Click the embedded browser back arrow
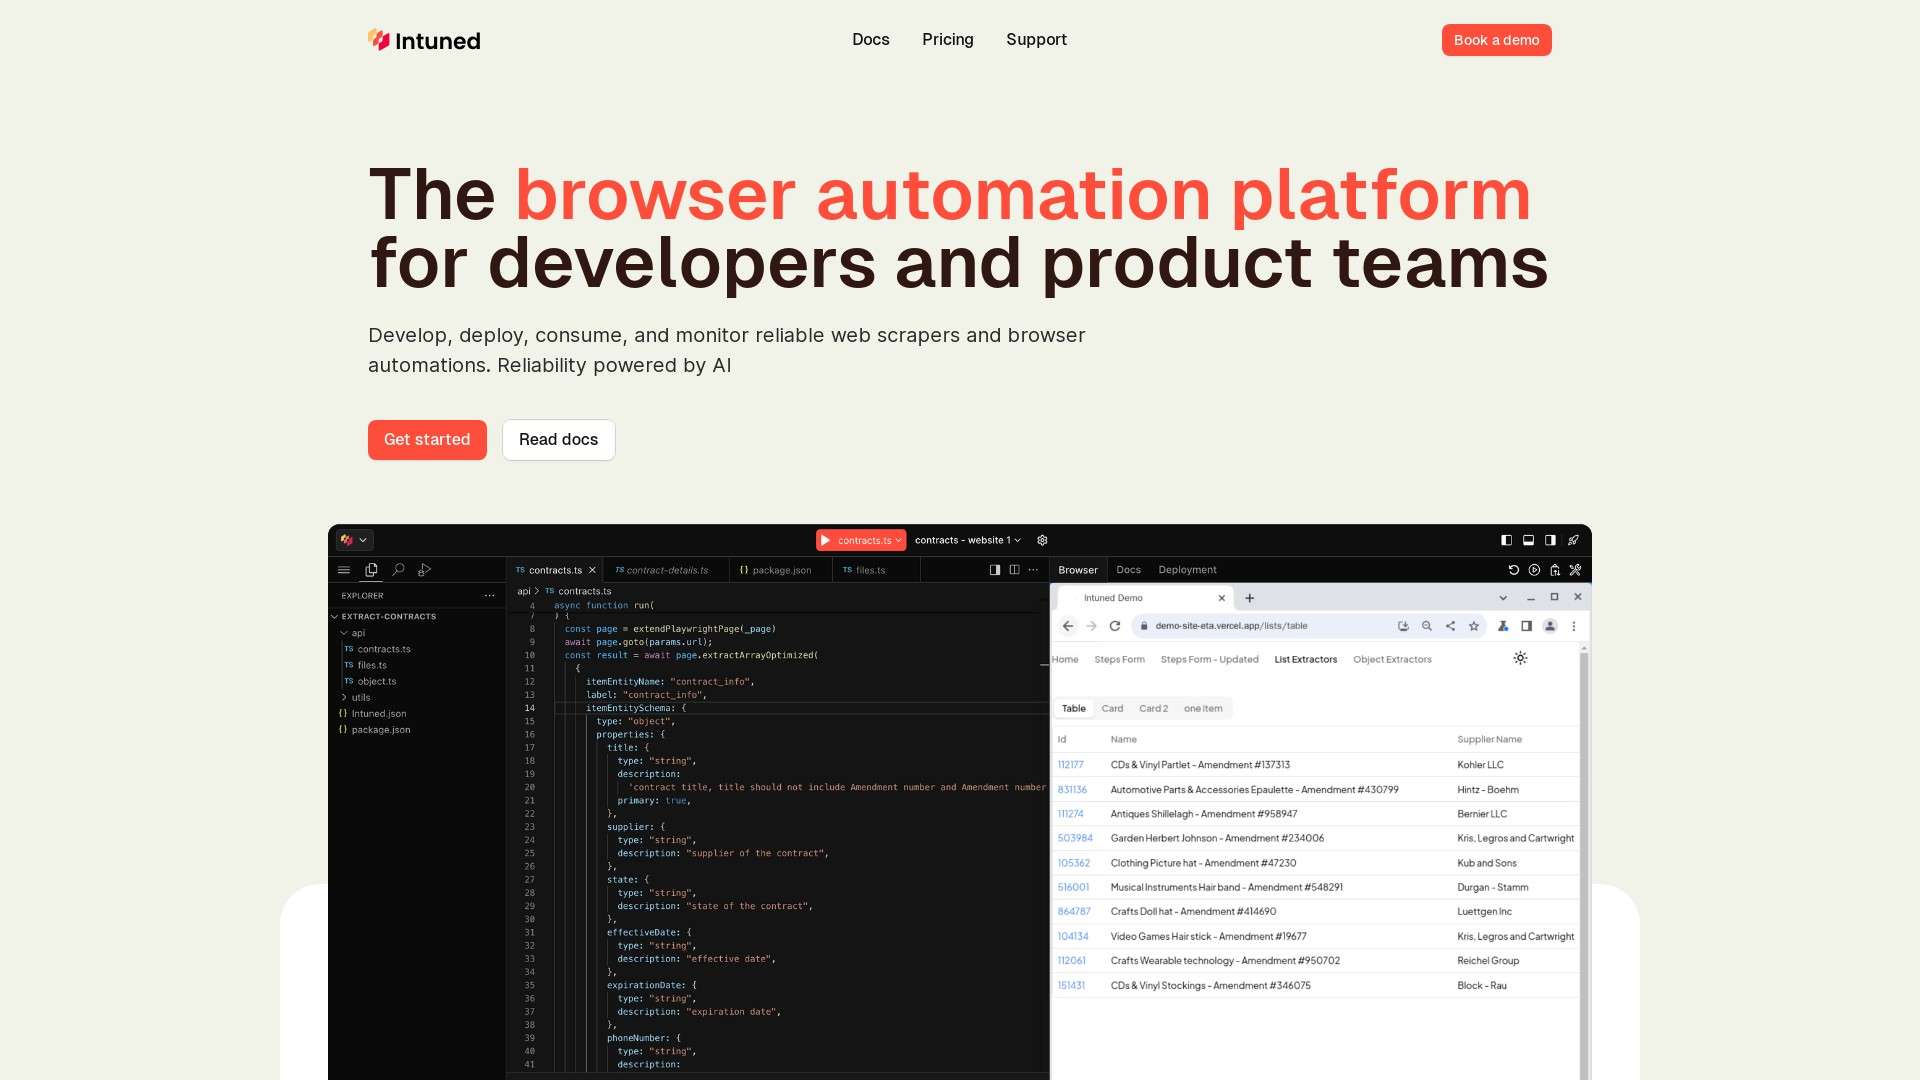The image size is (1920, 1080). 1068,626
